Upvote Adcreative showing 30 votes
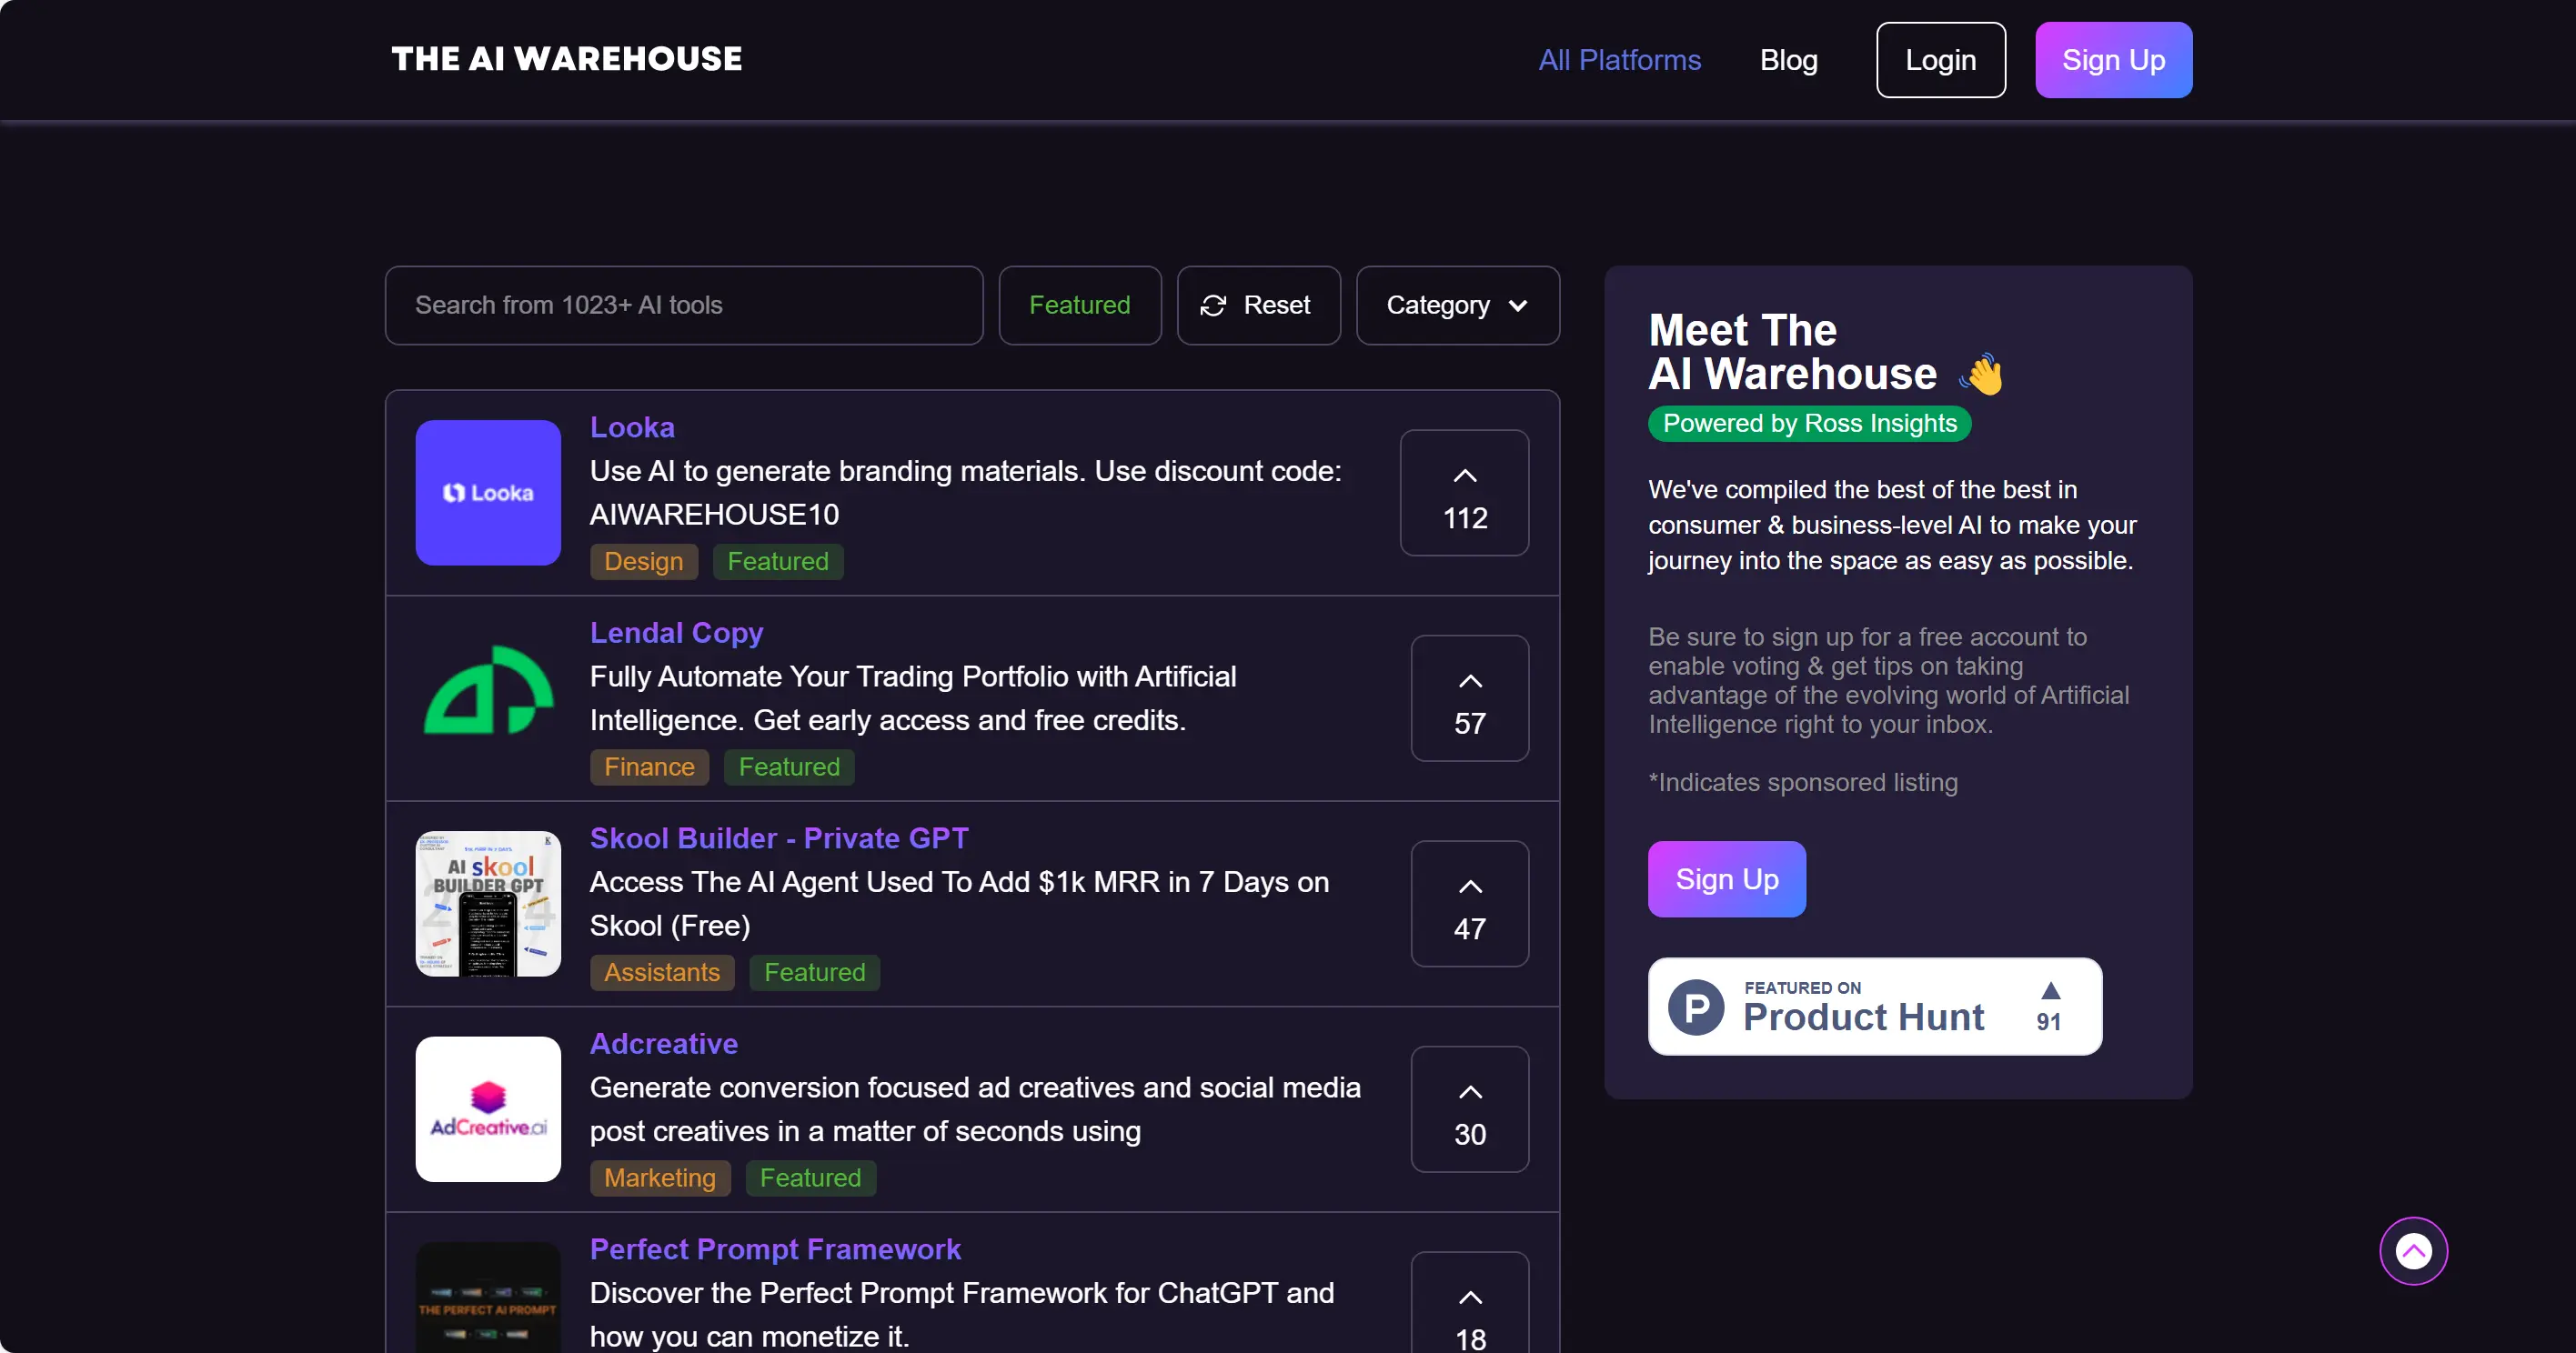 (x=1469, y=1109)
